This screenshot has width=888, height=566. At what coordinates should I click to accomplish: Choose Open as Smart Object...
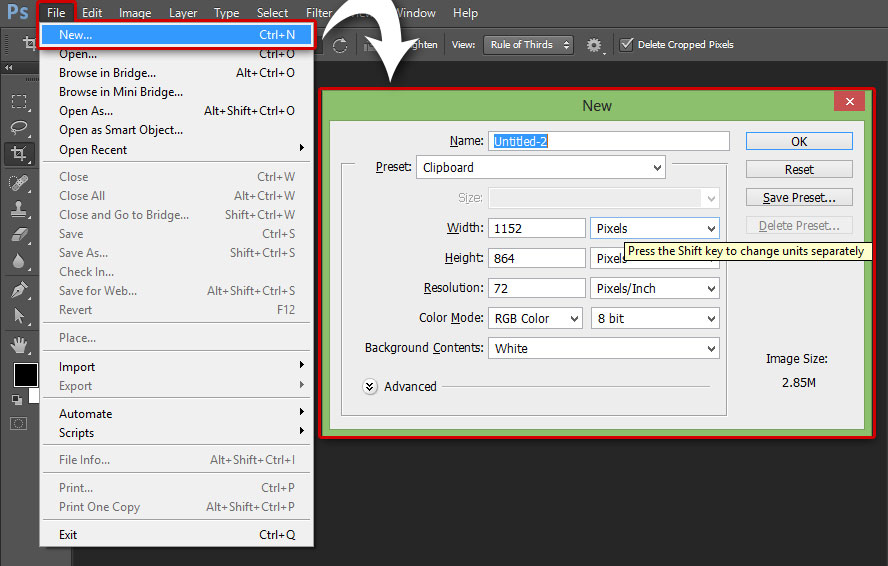(x=177, y=130)
